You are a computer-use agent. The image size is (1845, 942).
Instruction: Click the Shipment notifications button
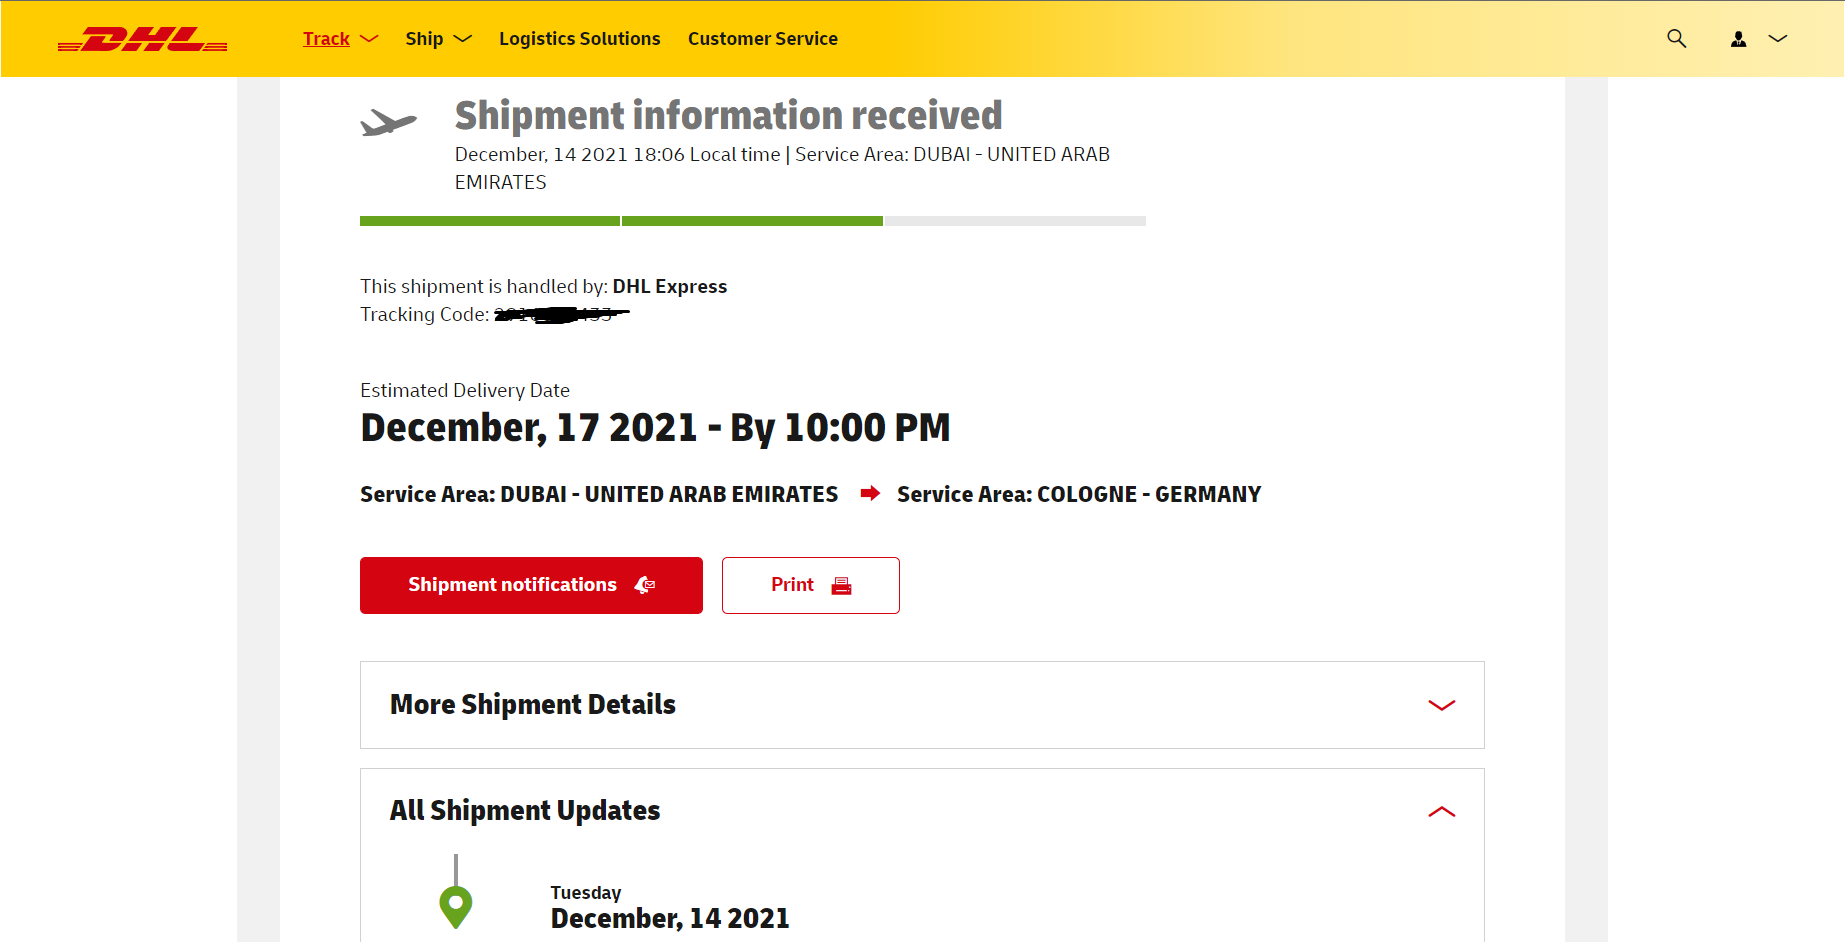(x=531, y=585)
